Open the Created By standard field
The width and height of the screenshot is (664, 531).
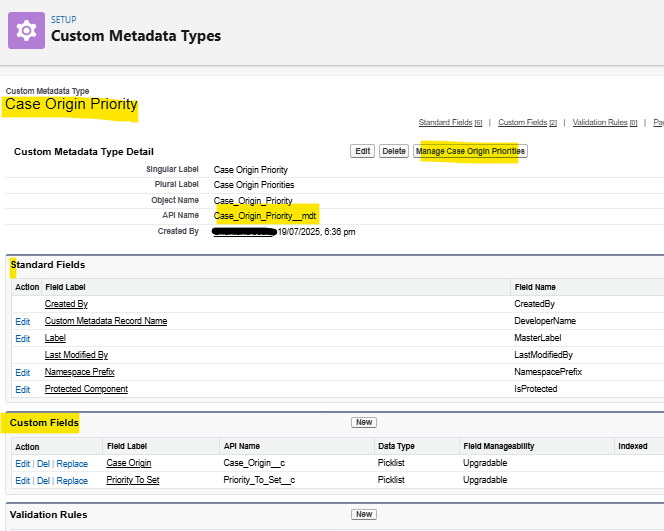coord(66,304)
